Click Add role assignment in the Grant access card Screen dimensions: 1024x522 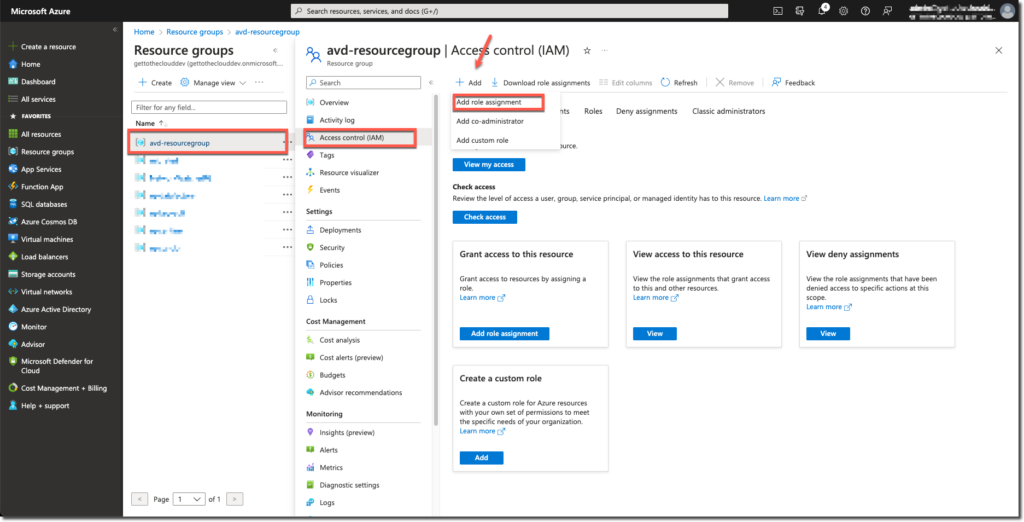[x=504, y=334]
